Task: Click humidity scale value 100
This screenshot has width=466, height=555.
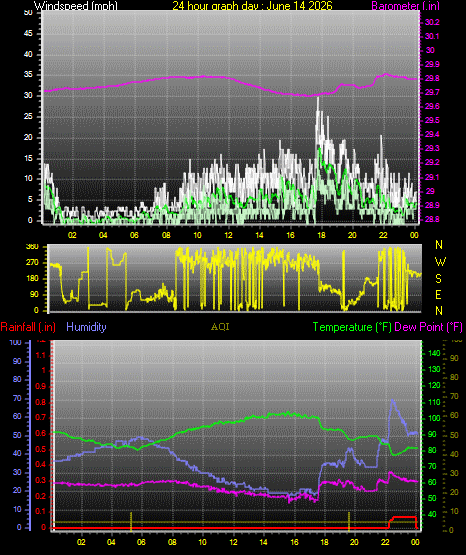Action: click(x=16, y=342)
